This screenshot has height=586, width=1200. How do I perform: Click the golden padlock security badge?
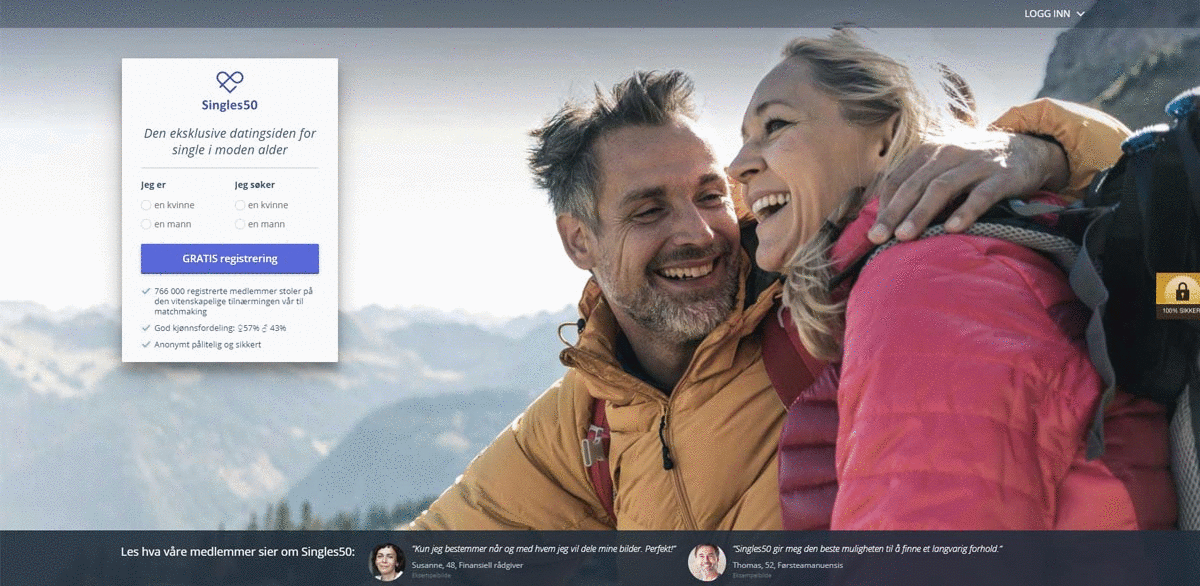(1181, 290)
